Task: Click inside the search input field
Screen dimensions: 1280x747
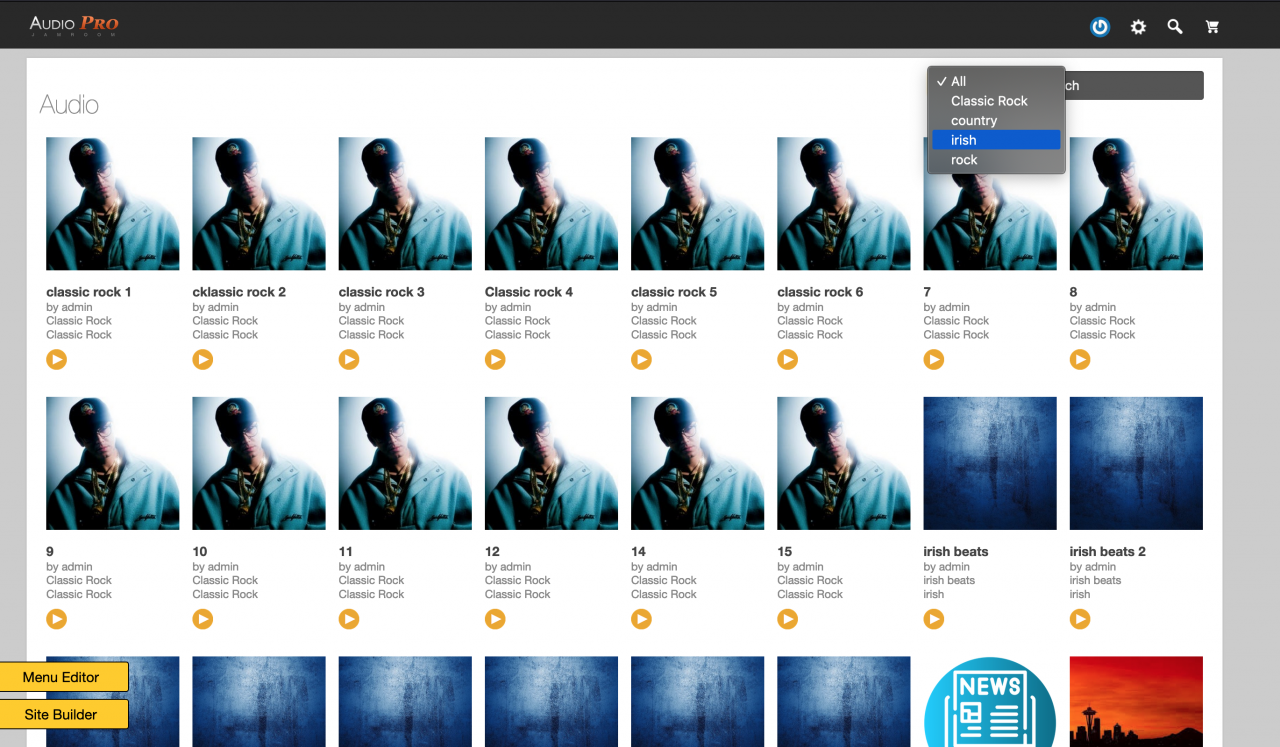Action: coord(1135,86)
